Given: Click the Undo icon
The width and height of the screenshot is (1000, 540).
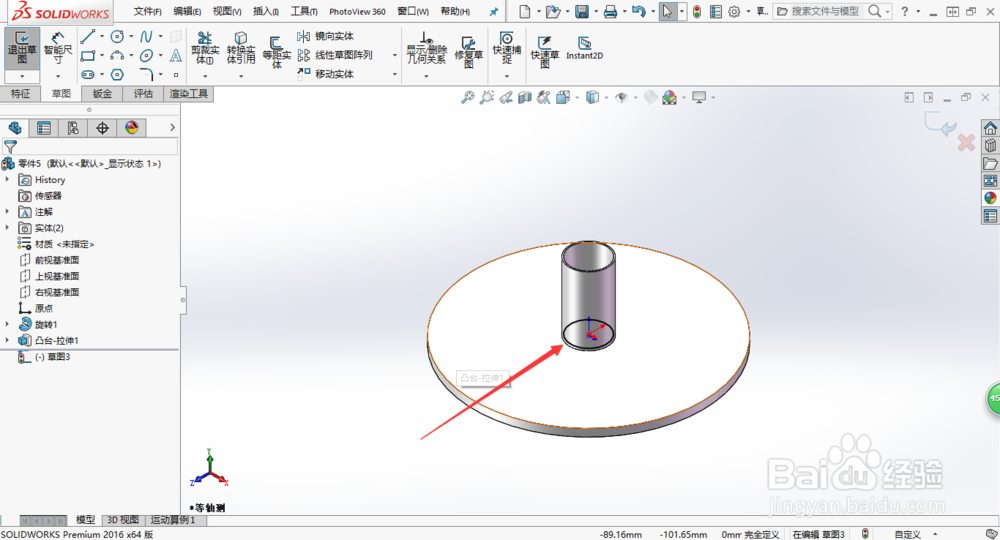Looking at the screenshot, I should click(x=638, y=11).
